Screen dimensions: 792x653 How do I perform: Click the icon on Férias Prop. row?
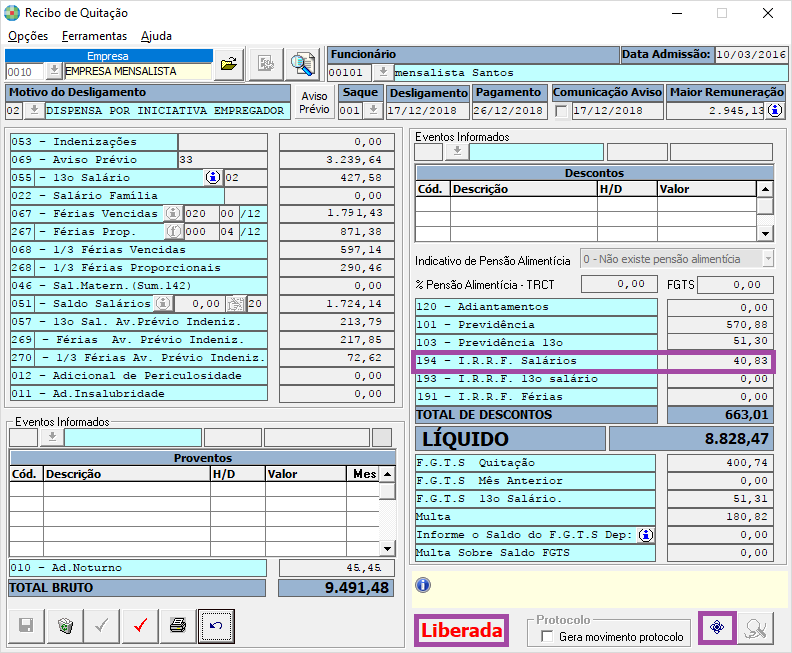click(x=173, y=231)
